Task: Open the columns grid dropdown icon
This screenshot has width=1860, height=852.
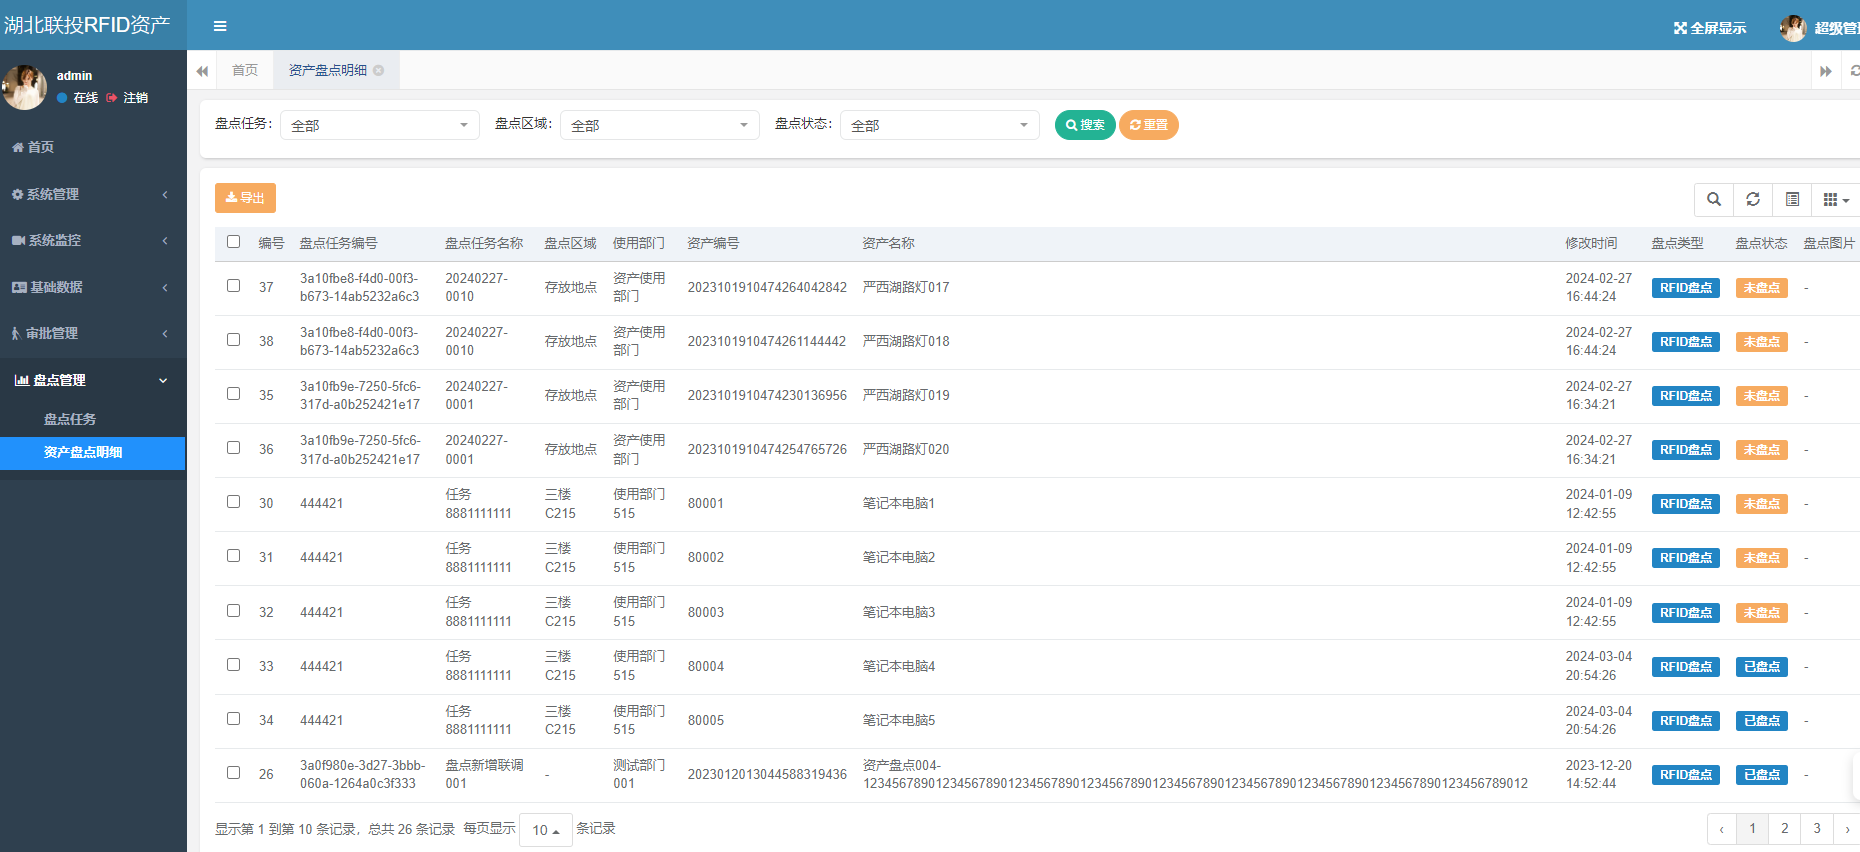Action: coord(1836,199)
